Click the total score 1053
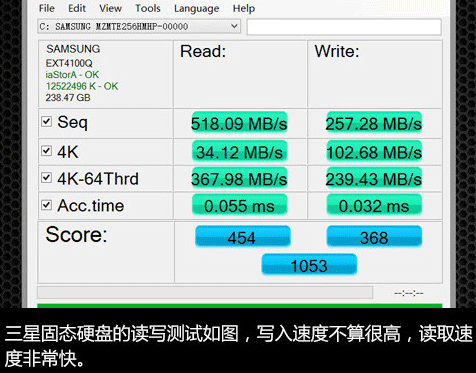This screenshot has width=476, height=373. click(309, 265)
